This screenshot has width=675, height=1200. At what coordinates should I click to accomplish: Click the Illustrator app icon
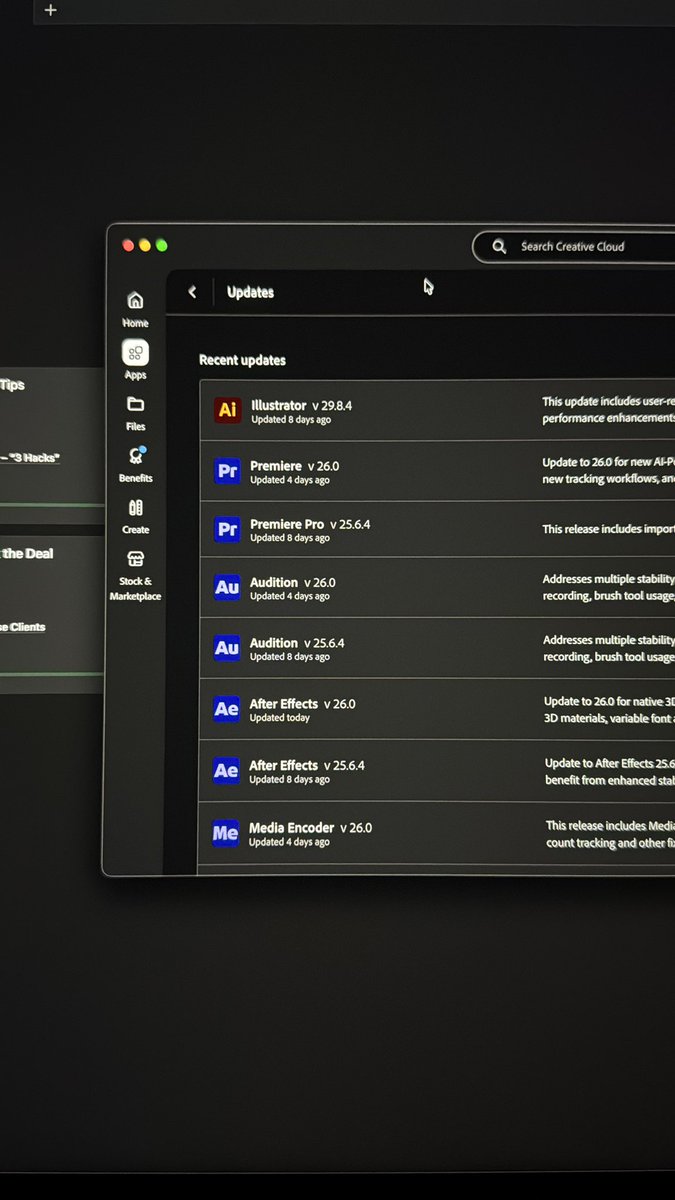pos(228,410)
